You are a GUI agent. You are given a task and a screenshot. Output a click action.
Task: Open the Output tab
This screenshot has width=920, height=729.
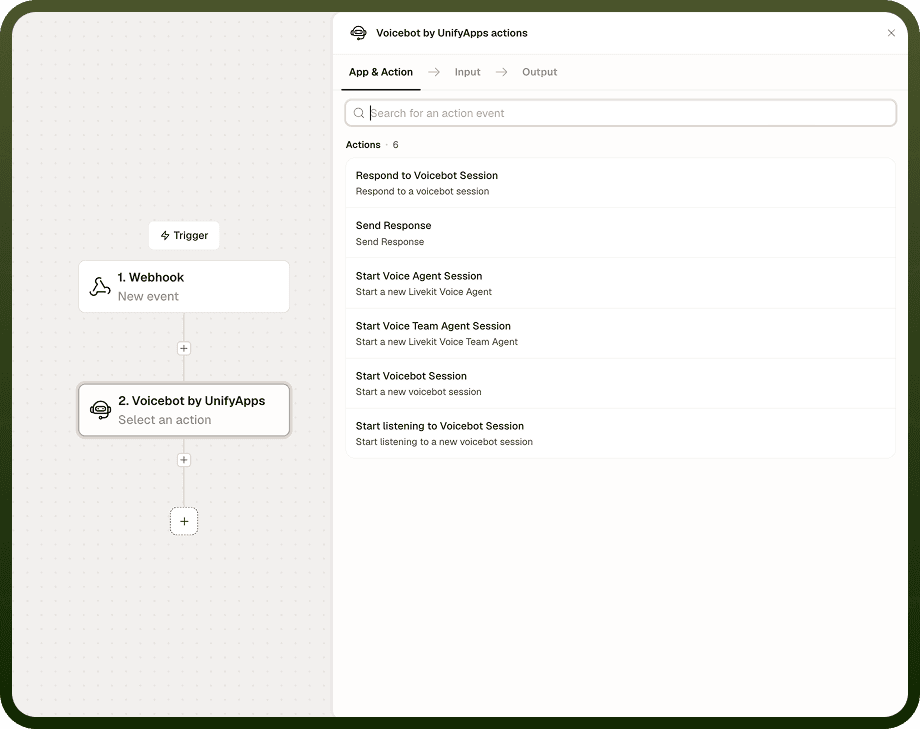[x=539, y=72]
